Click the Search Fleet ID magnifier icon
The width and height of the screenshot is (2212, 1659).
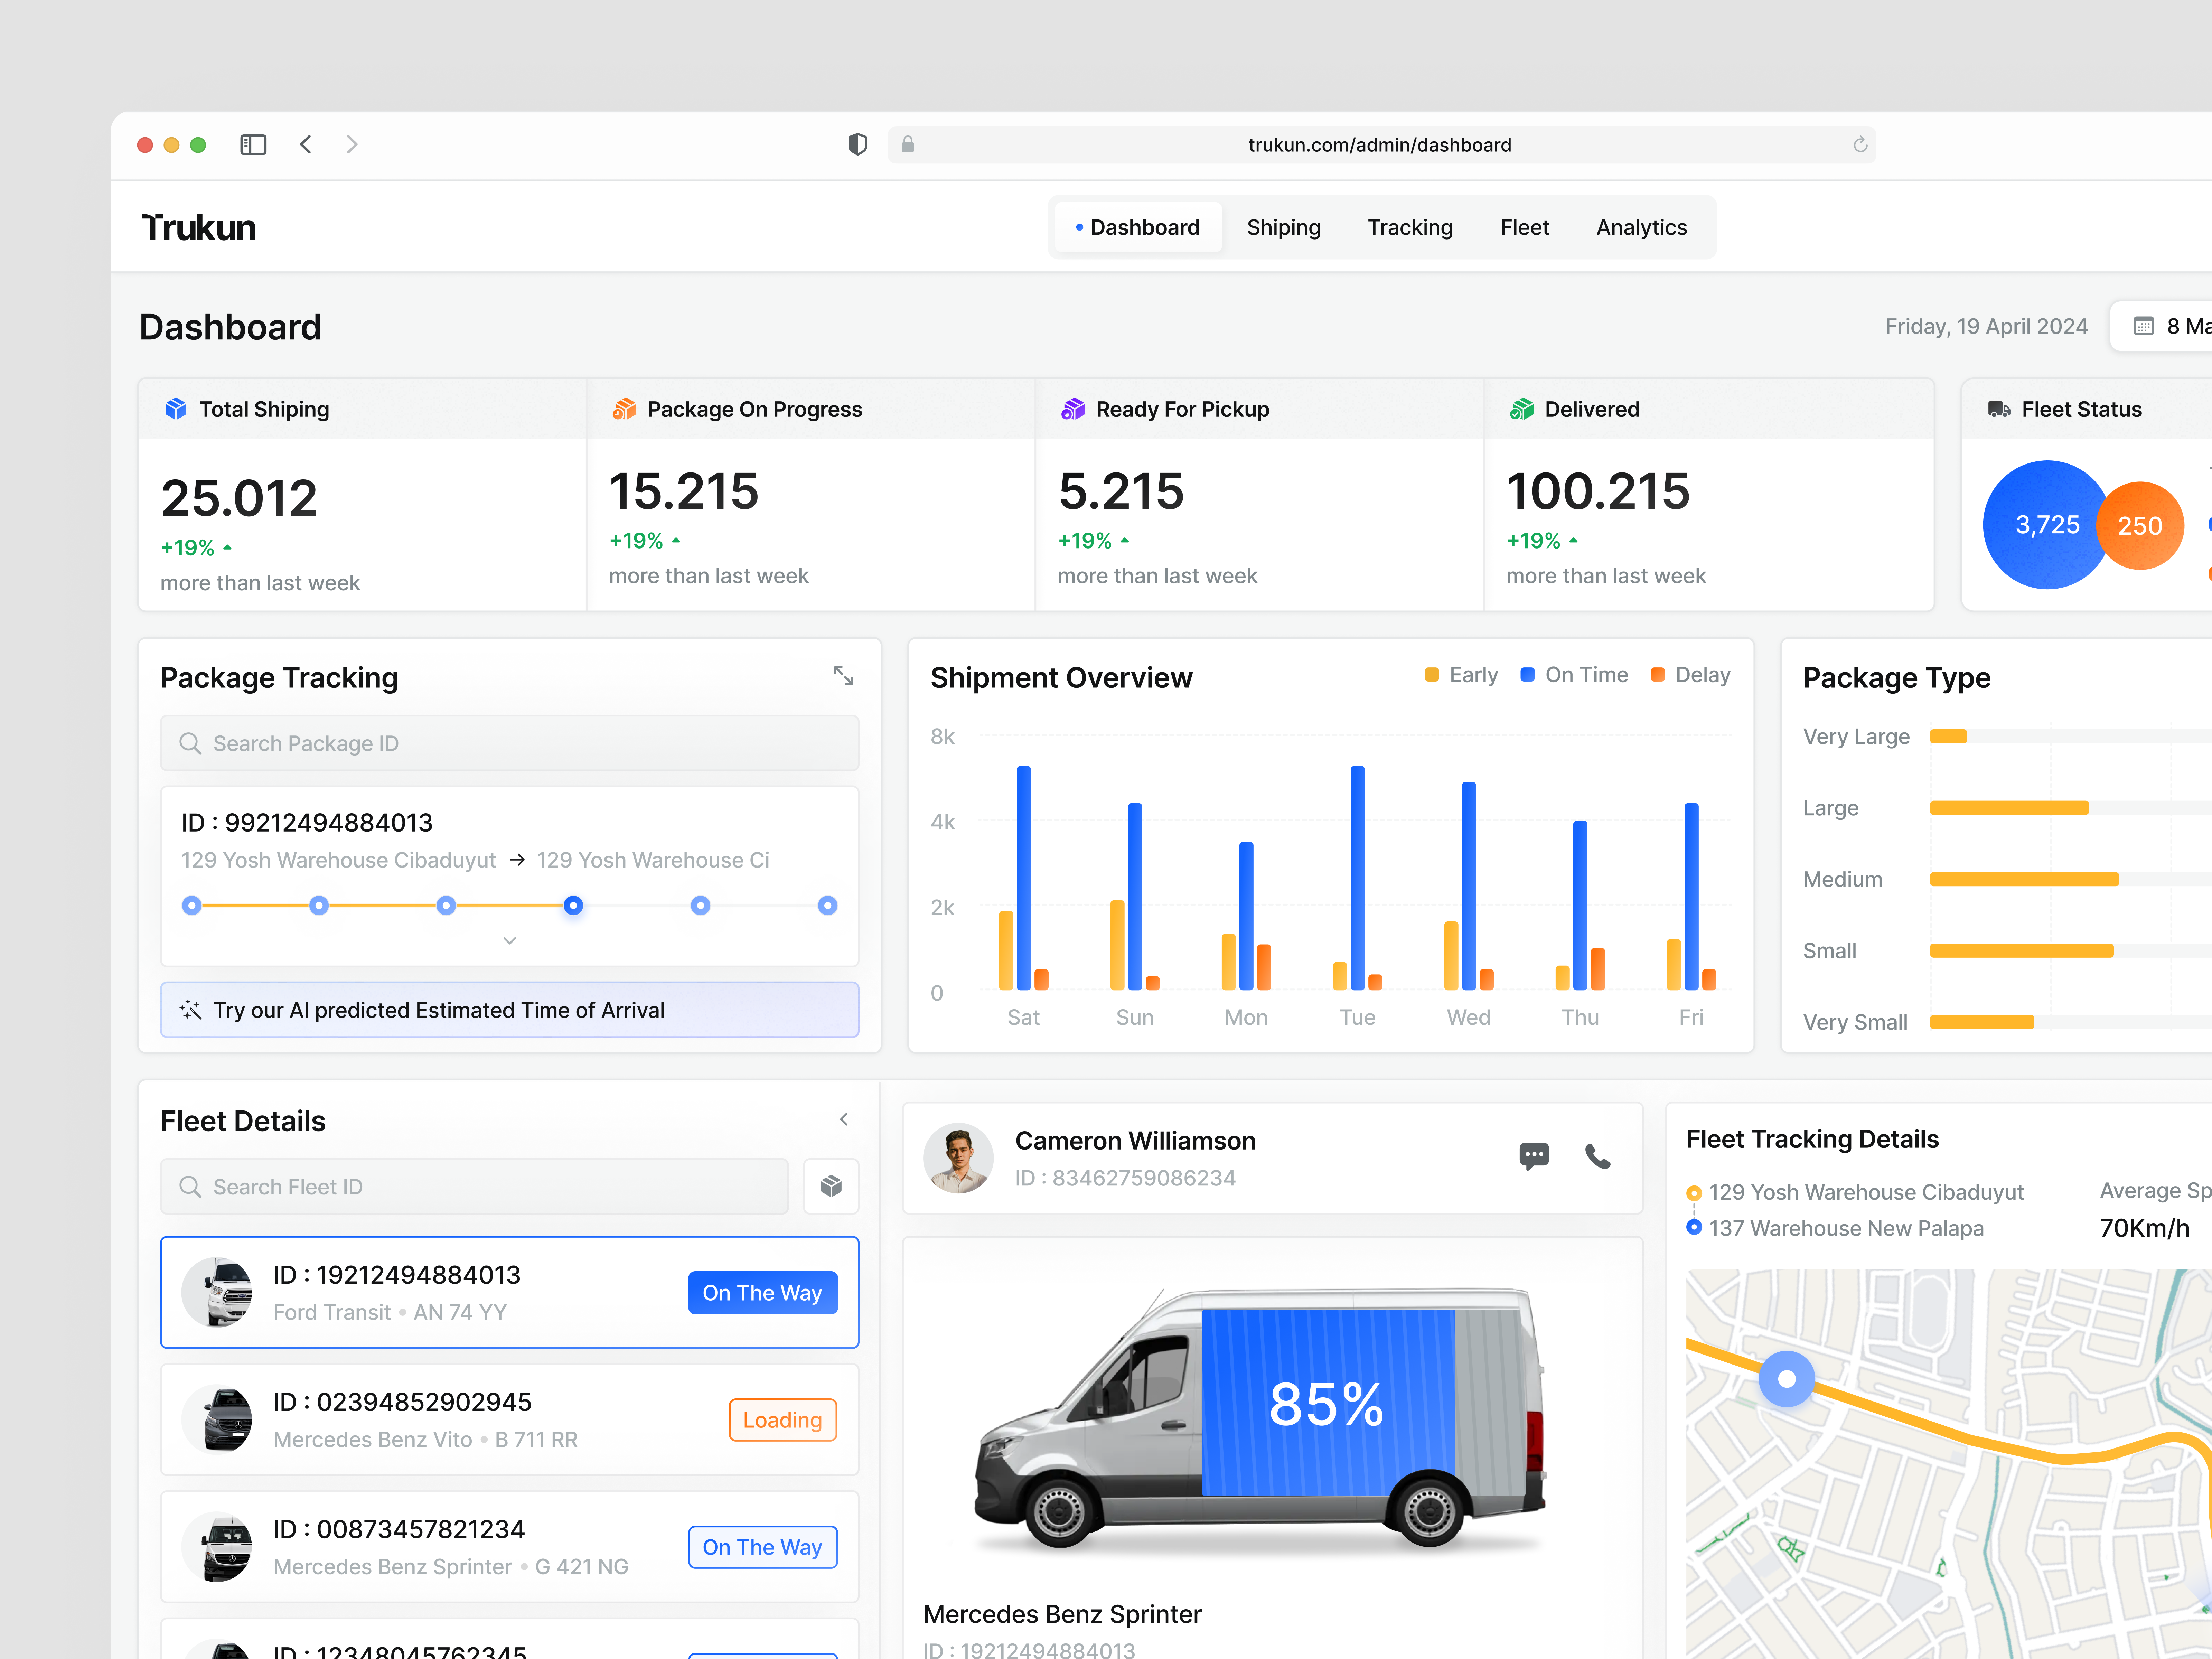(x=190, y=1187)
